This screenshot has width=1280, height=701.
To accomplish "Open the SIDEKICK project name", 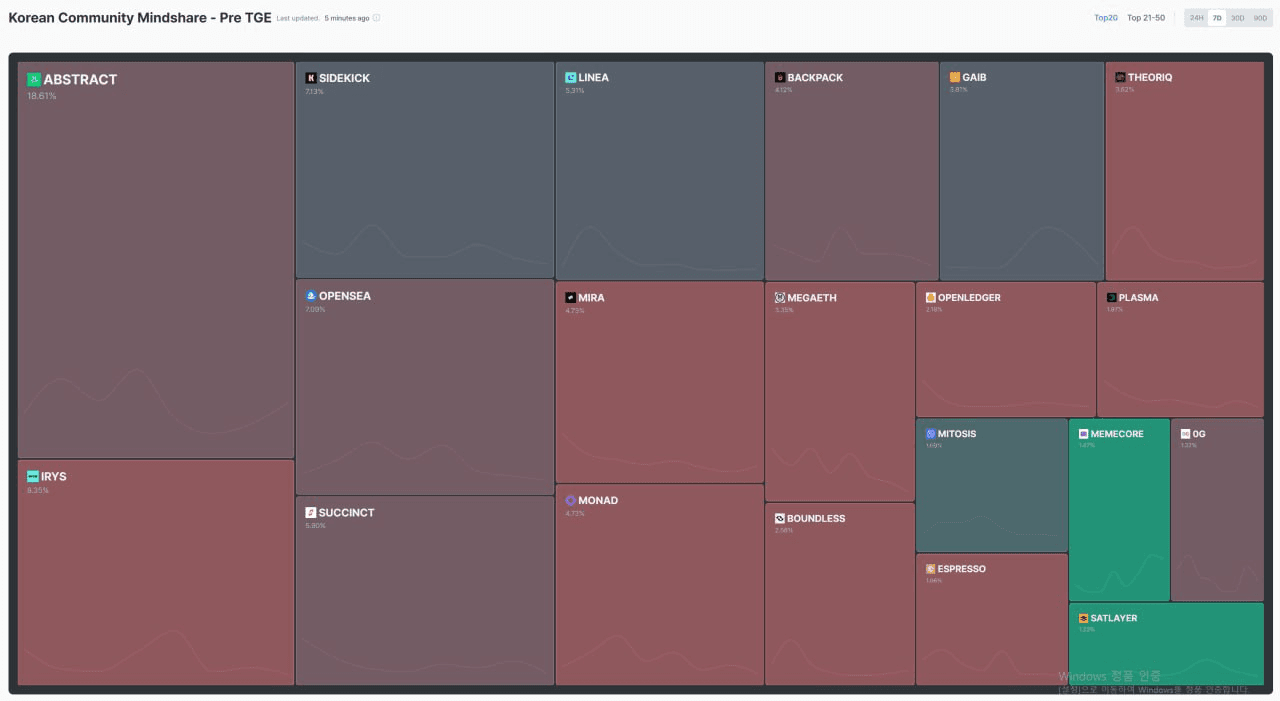I will point(344,78).
